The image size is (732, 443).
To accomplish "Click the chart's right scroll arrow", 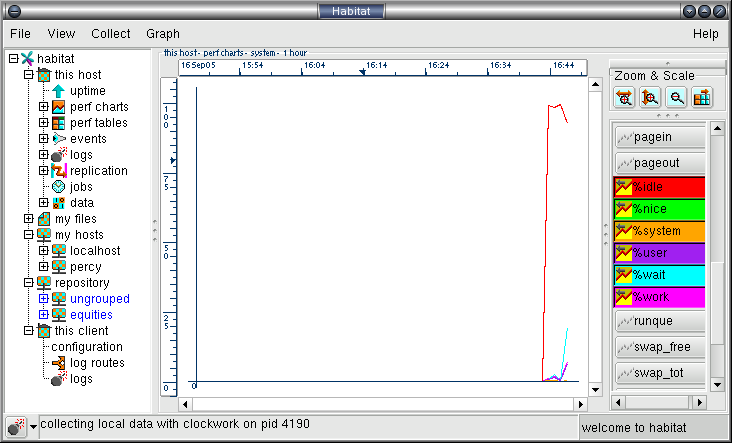I will [581, 404].
